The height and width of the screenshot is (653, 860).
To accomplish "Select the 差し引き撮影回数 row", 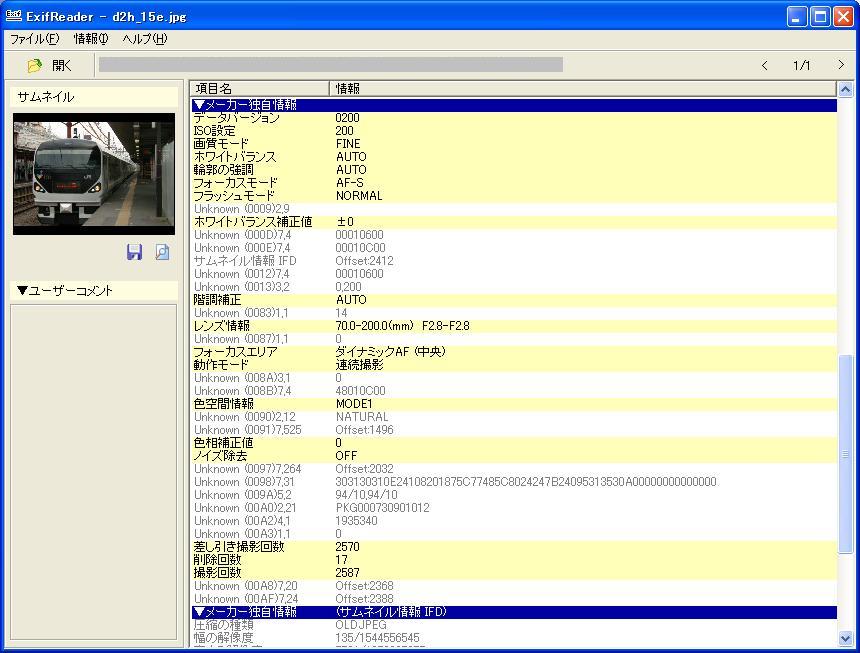I will click(514, 547).
